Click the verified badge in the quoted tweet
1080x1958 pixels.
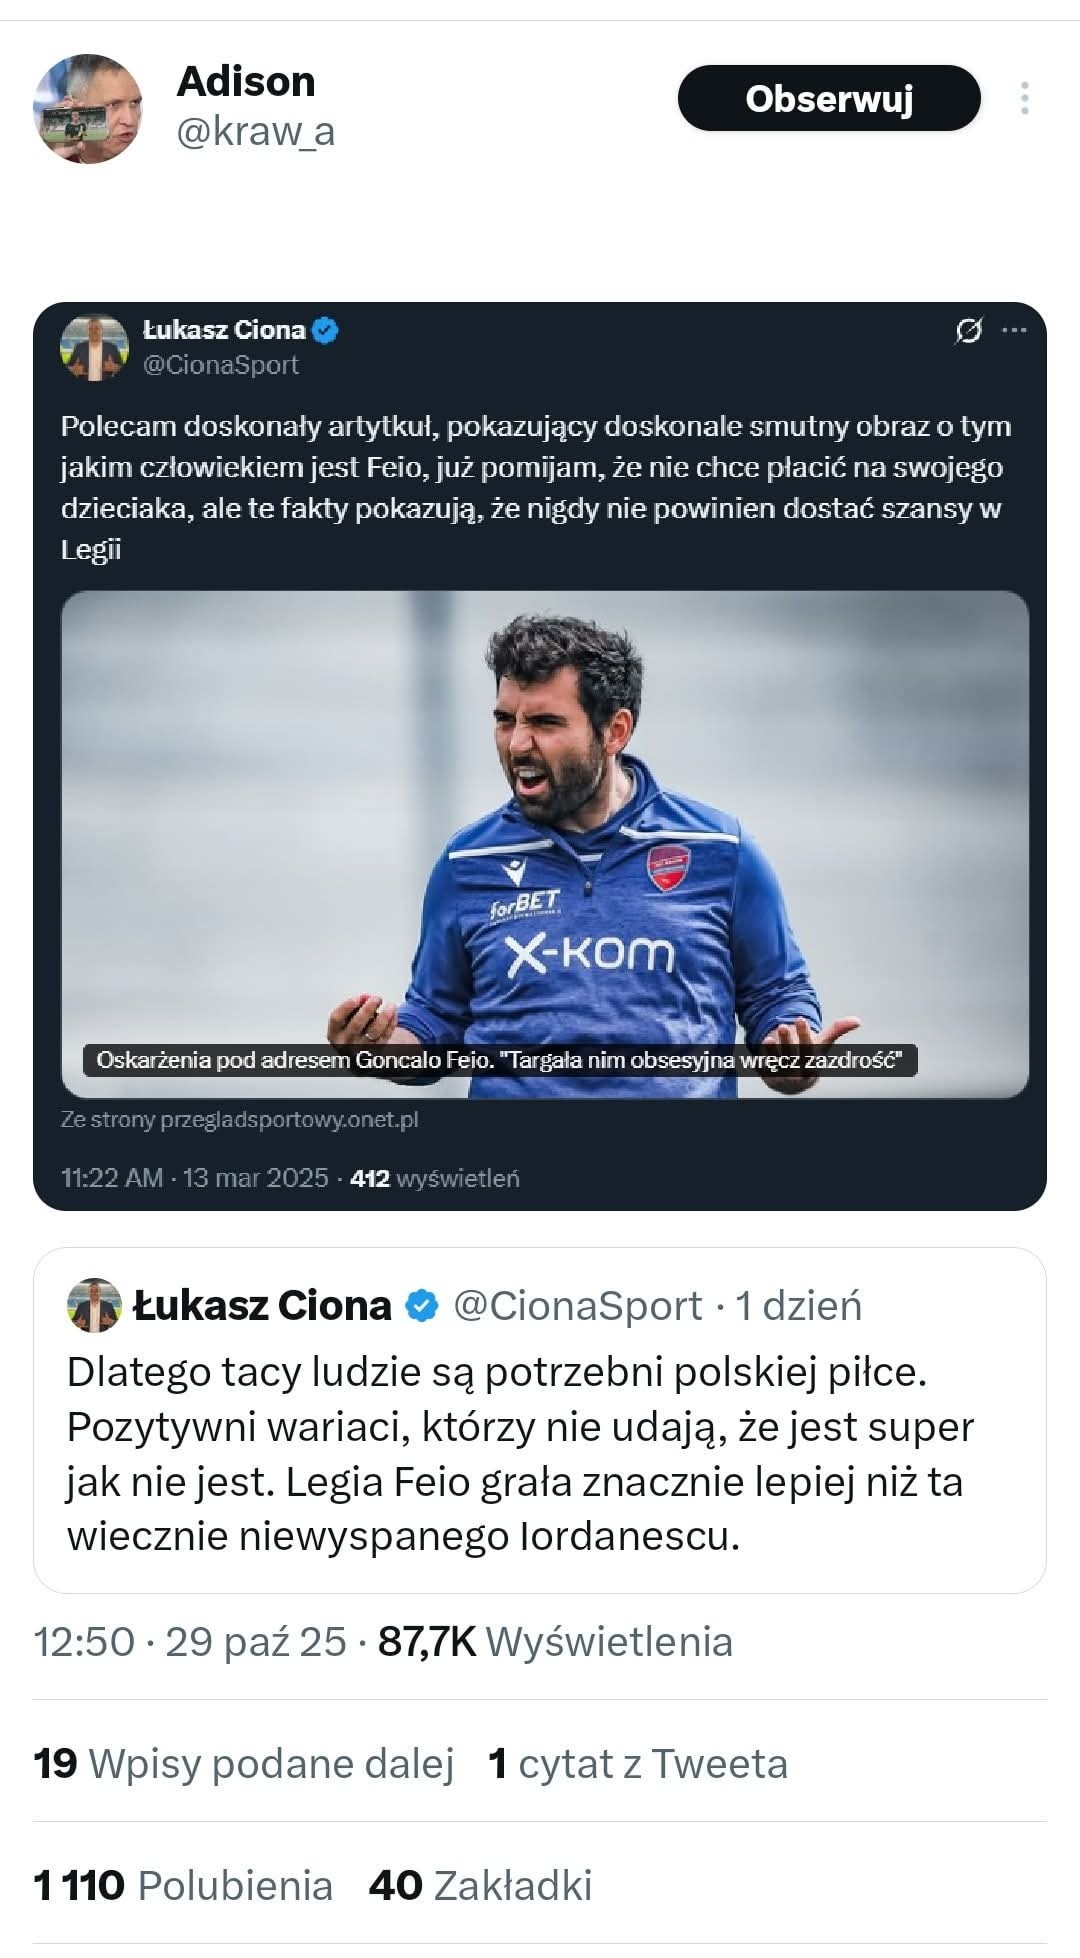tap(422, 1305)
